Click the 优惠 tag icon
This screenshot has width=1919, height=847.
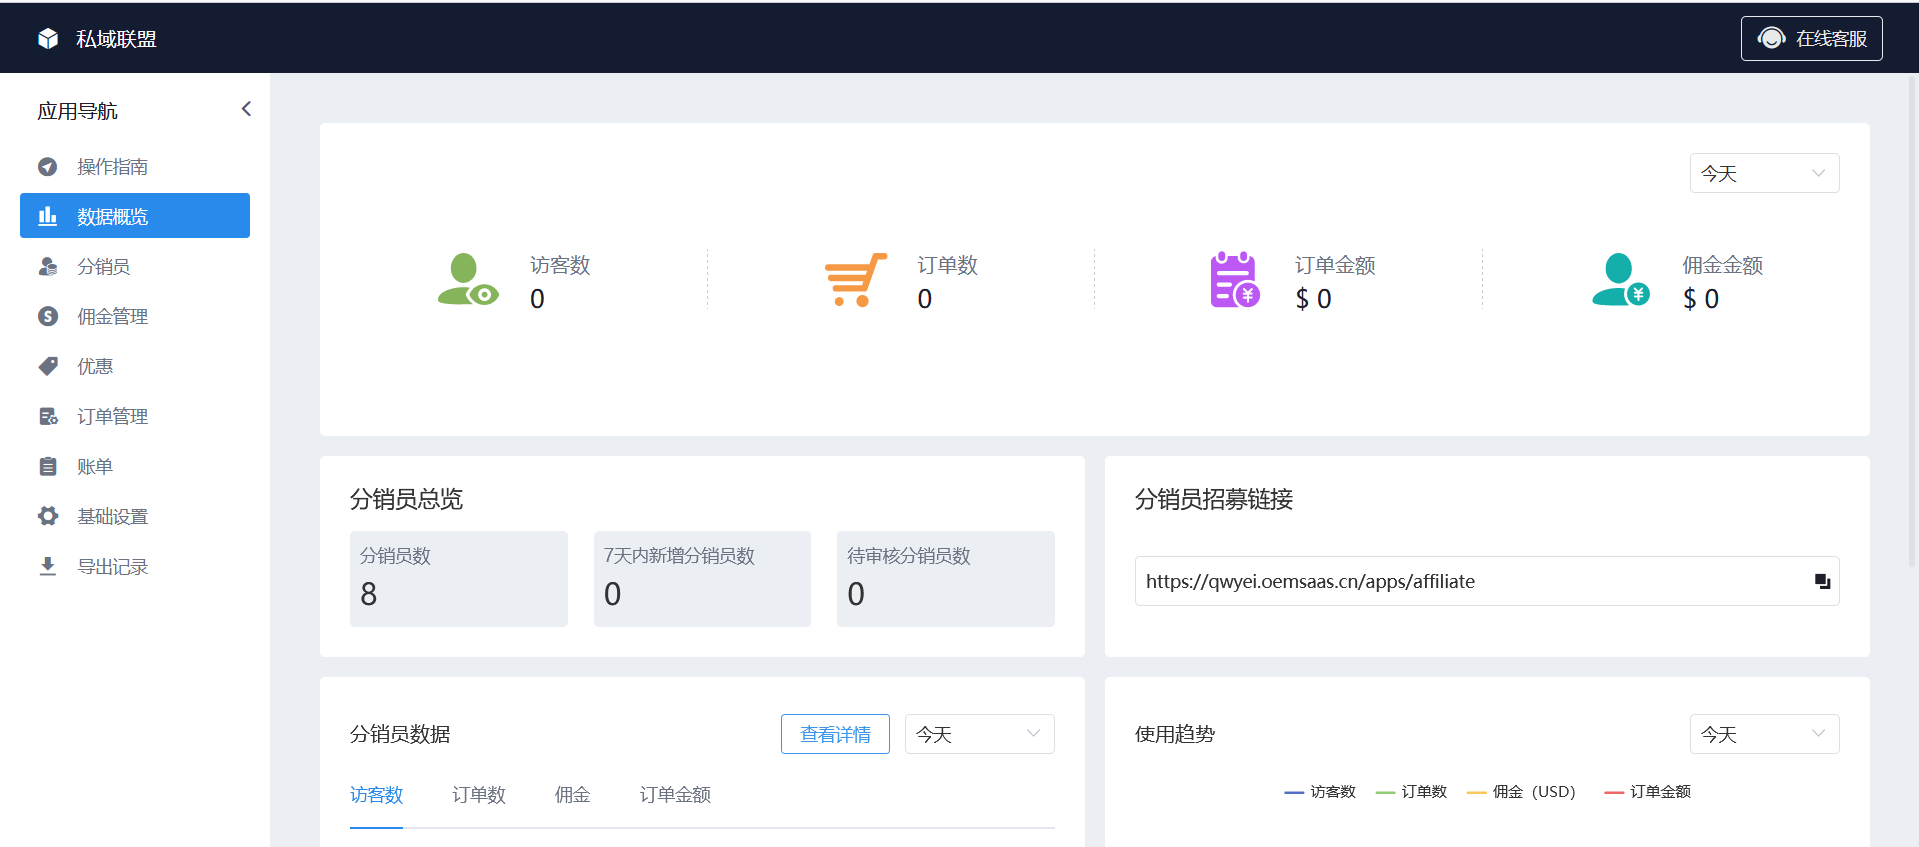click(x=47, y=366)
